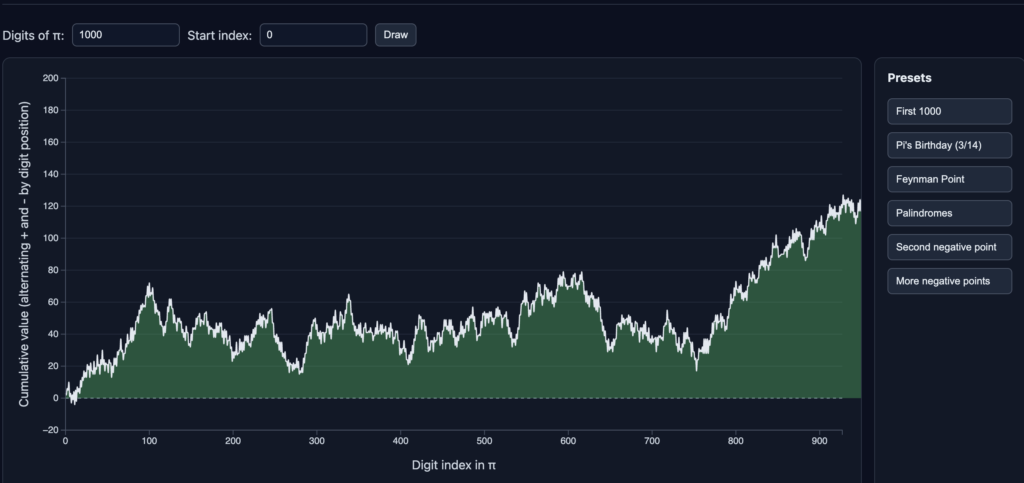
Task: Click the chart peak near digit index 100
Action: click(150, 285)
